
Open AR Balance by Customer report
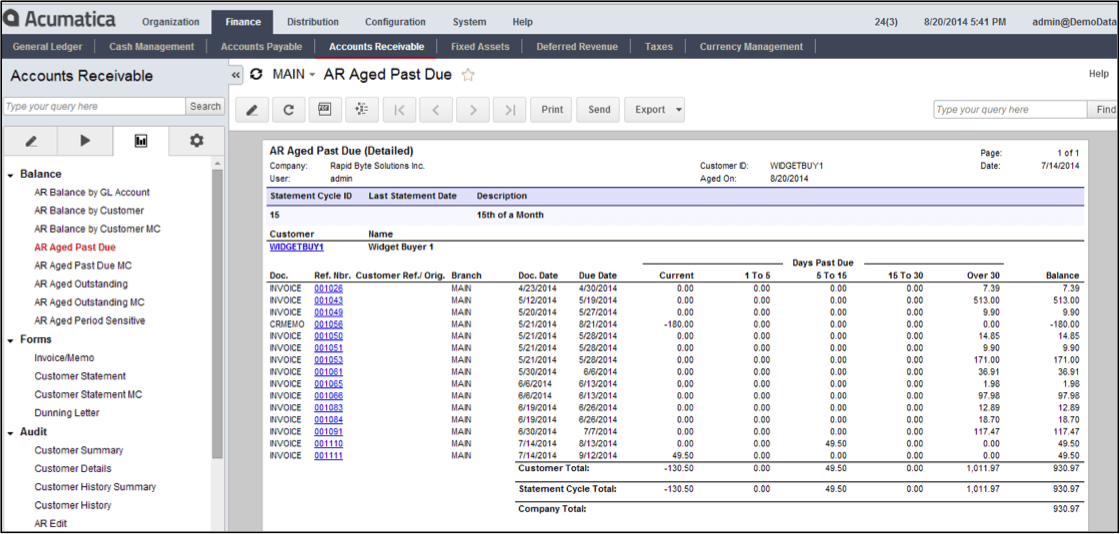pos(89,211)
